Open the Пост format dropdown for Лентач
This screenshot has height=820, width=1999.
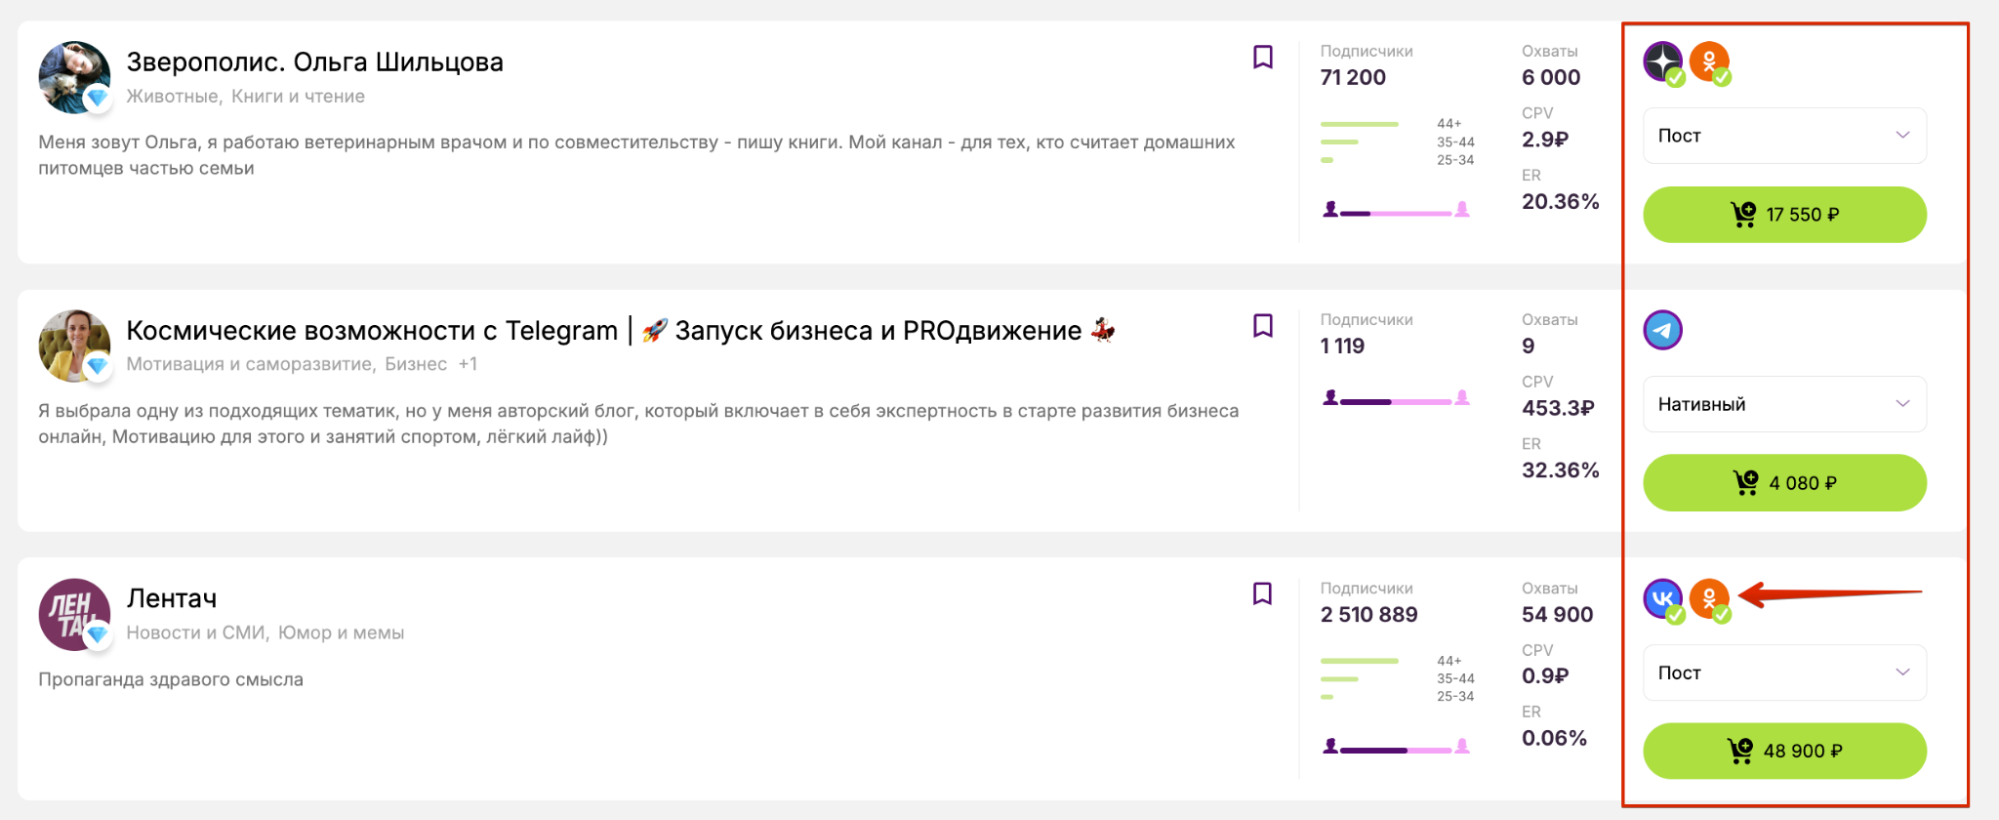[1784, 673]
